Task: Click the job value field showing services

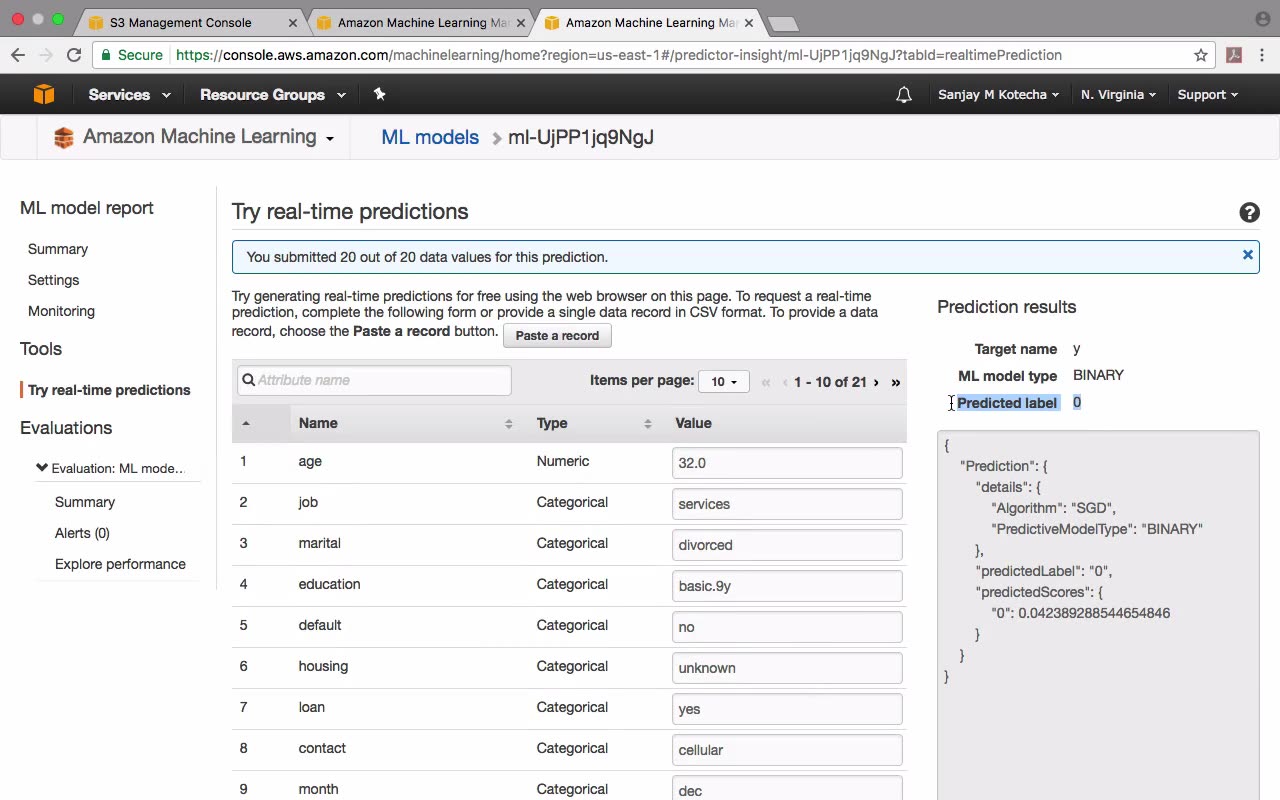Action: pyautogui.click(x=787, y=504)
